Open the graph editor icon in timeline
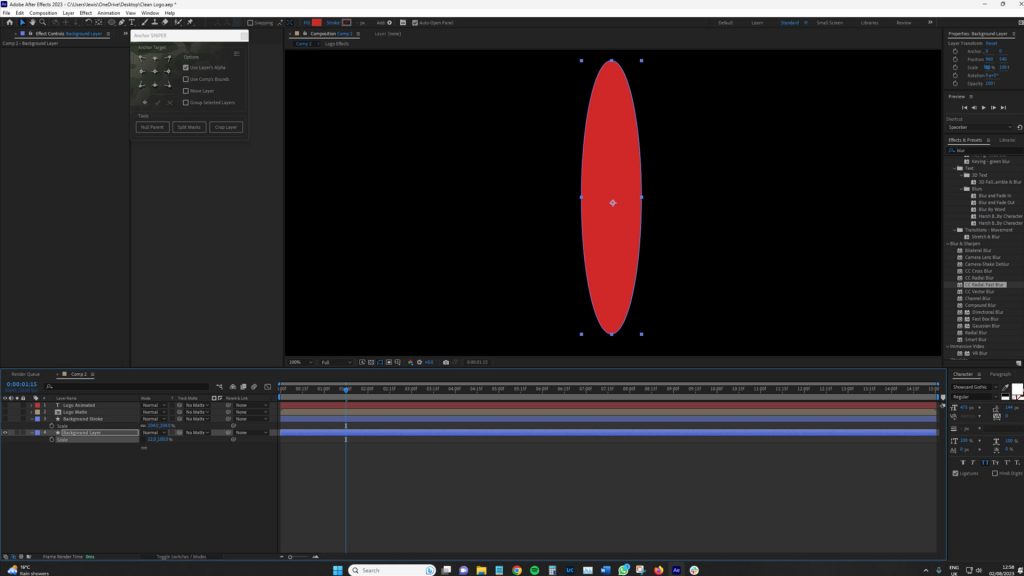This screenshot has height=576, width=1024. (268, 387)
